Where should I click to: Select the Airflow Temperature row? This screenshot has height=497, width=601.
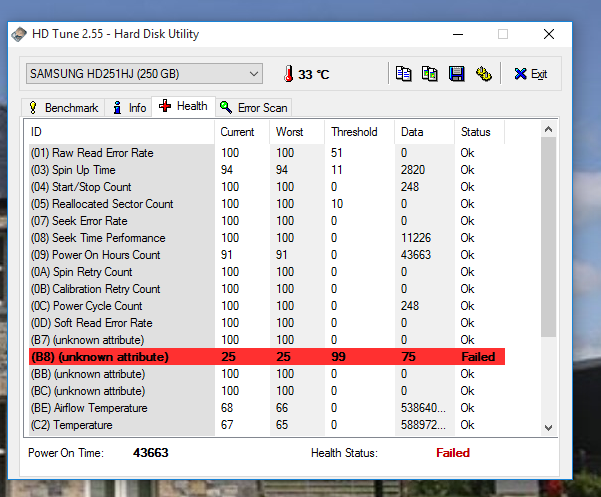(x=267, y=408)
